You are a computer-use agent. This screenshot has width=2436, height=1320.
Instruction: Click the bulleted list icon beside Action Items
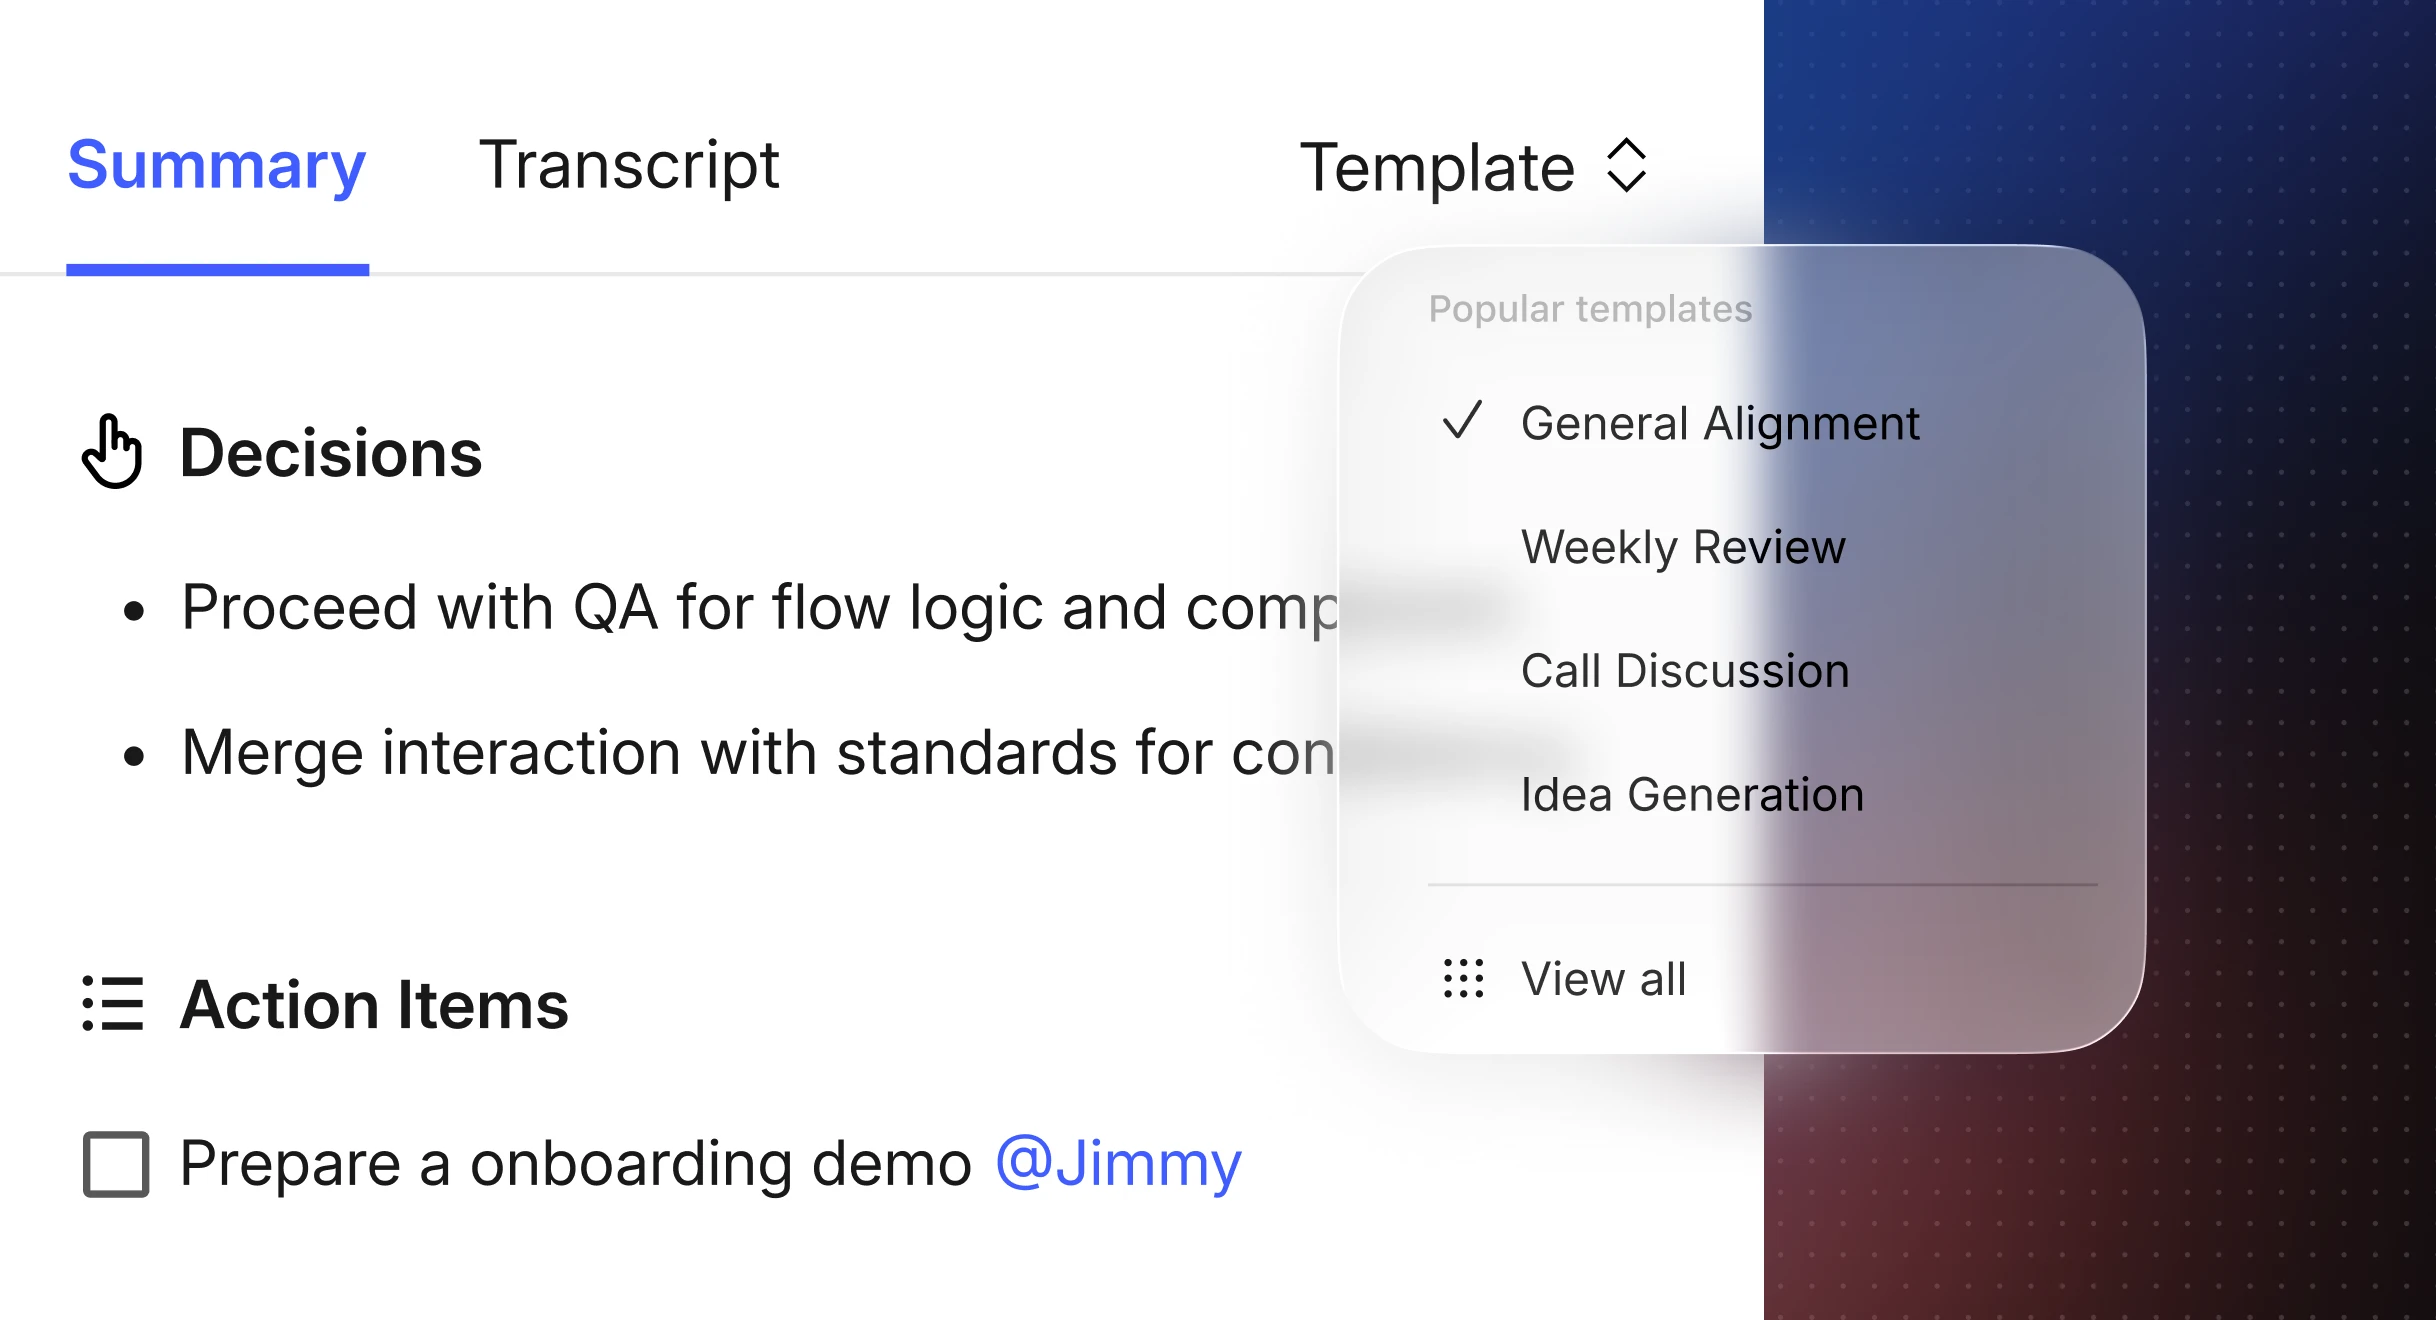pyautogui.click(x=113, y=1005)
